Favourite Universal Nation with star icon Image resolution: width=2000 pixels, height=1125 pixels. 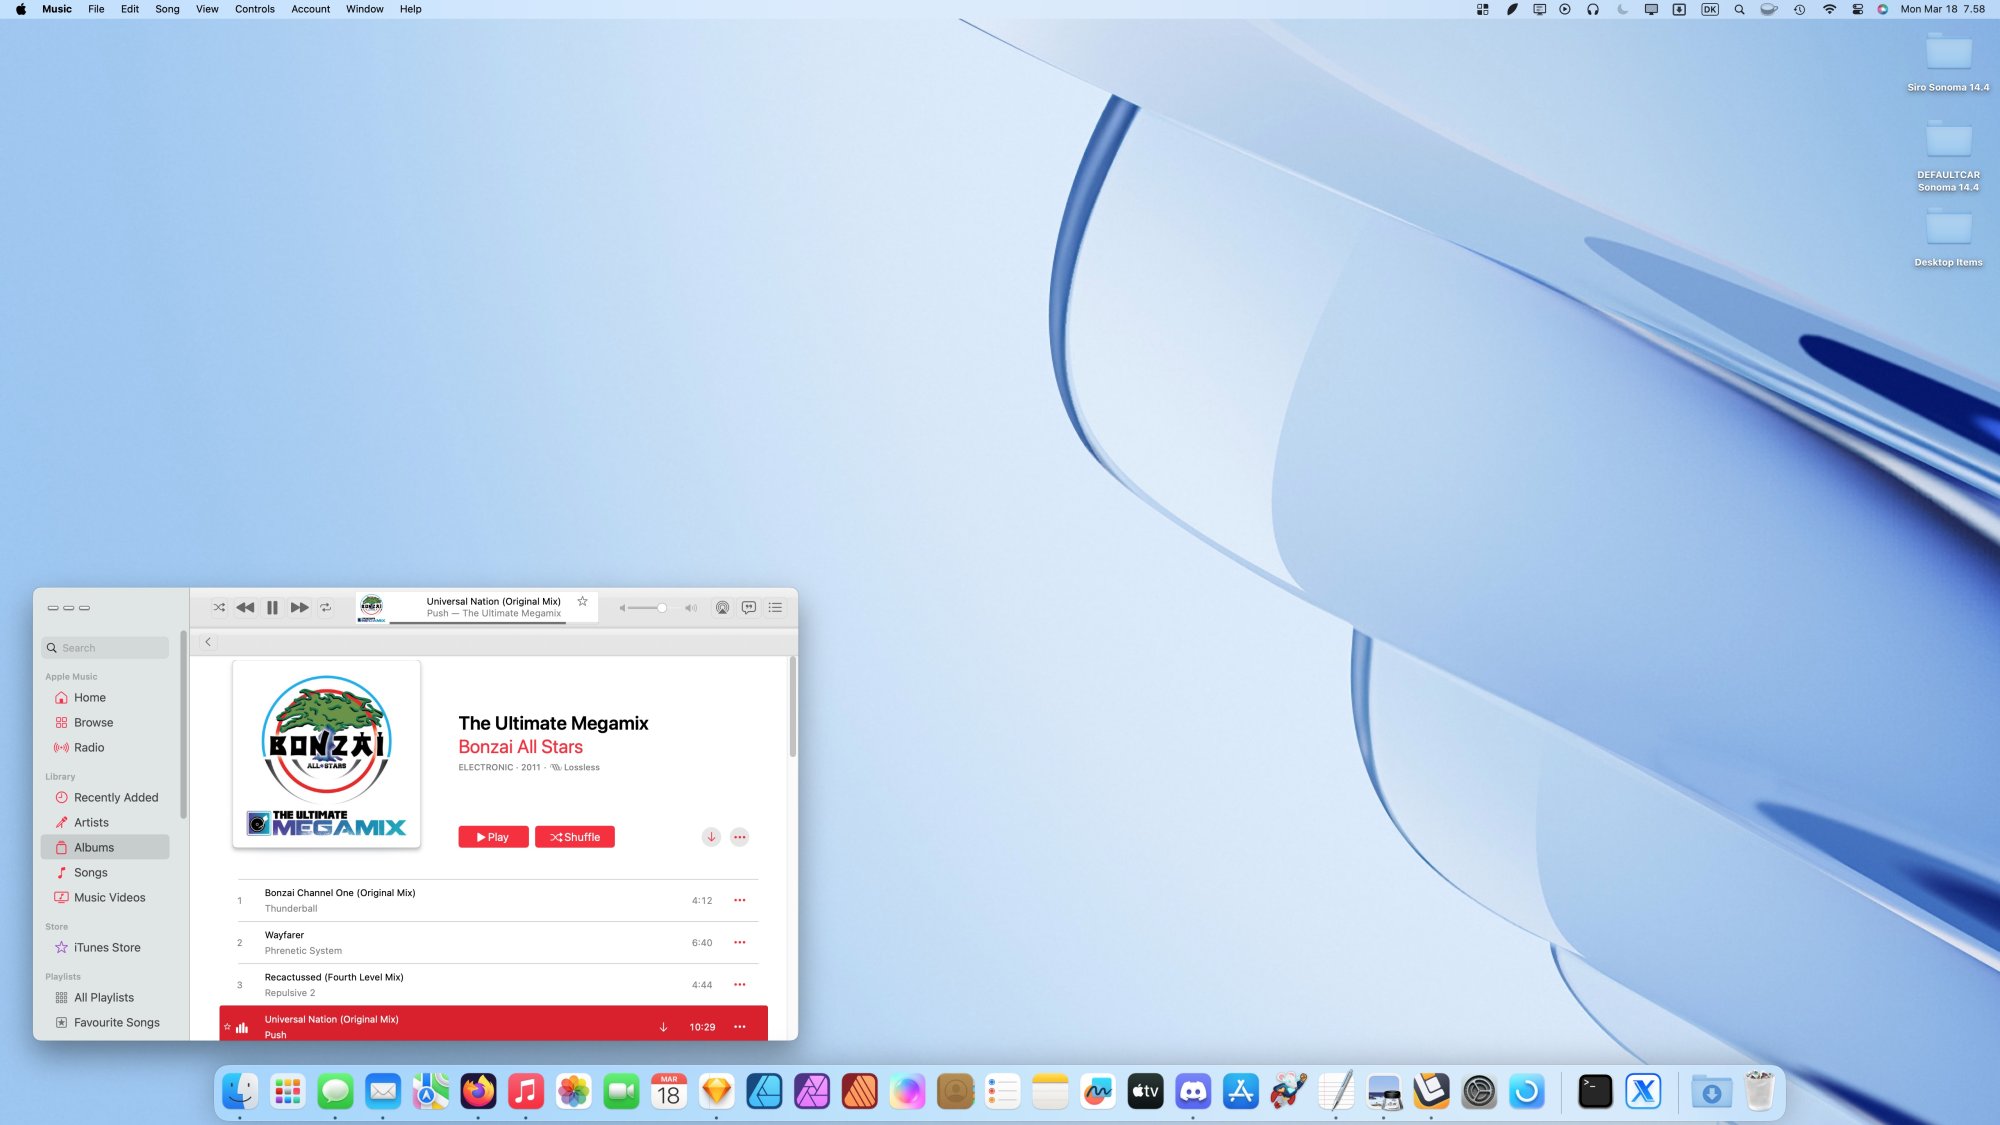click(582, 601)
